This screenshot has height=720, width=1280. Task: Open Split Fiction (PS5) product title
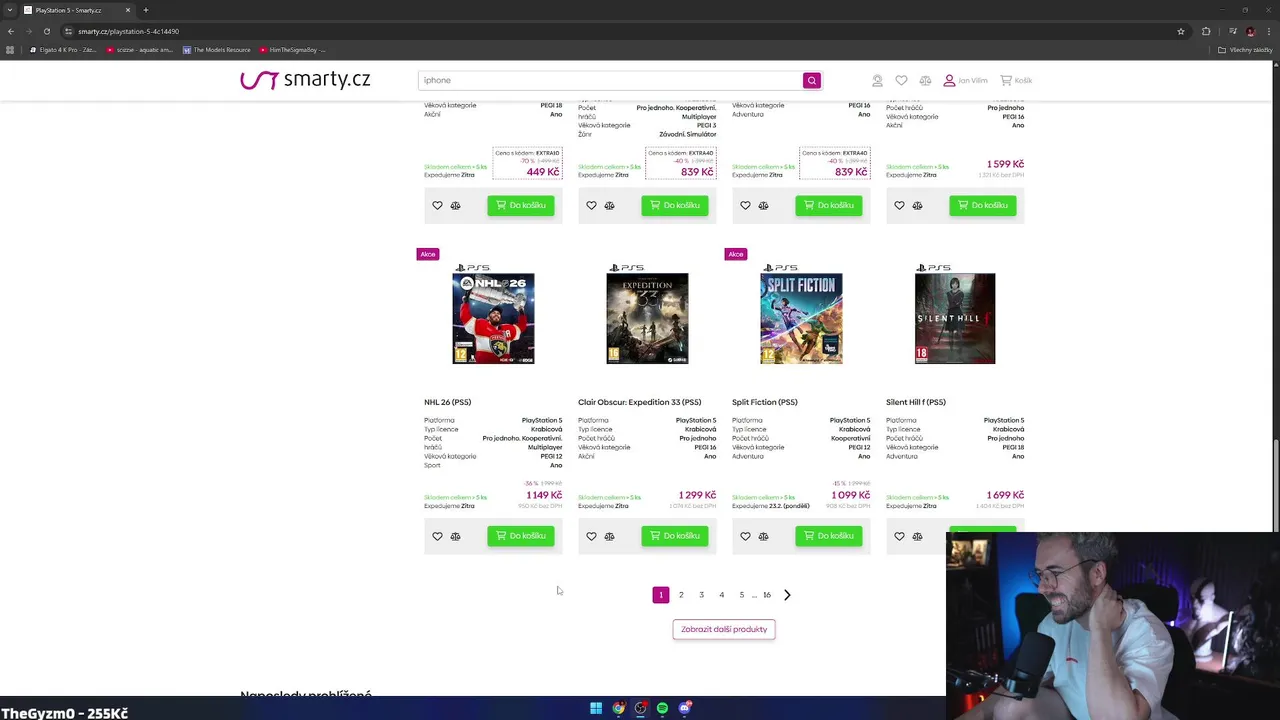pyautogui.click(x=764, y=402)
